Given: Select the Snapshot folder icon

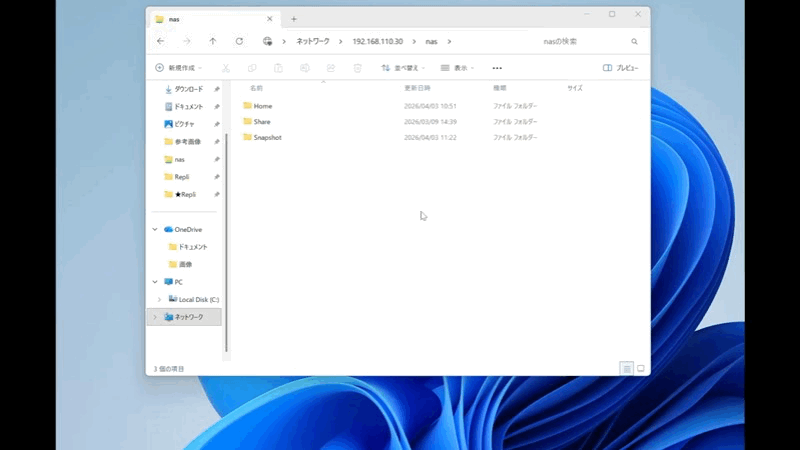Looking at the screenshot, I should [247, 137].
